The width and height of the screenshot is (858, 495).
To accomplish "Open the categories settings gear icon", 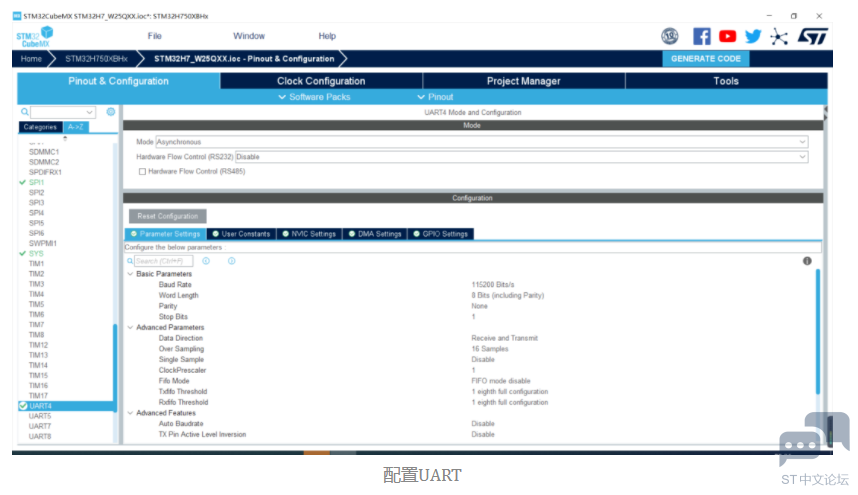I will coord(111,112).
